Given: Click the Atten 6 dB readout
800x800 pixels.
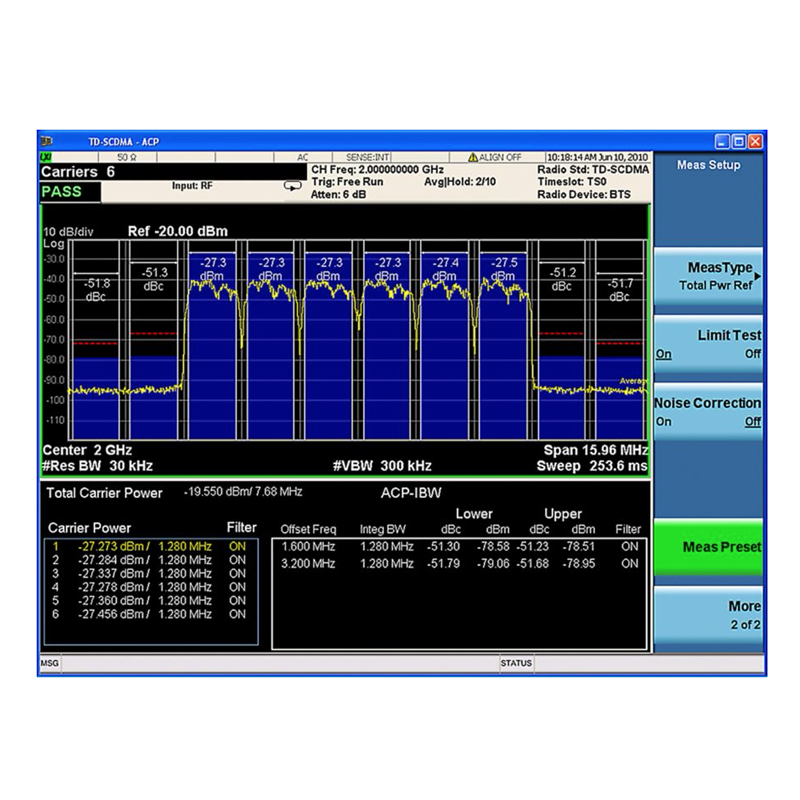Looking at the screenshot, I should tap(338, 194).
